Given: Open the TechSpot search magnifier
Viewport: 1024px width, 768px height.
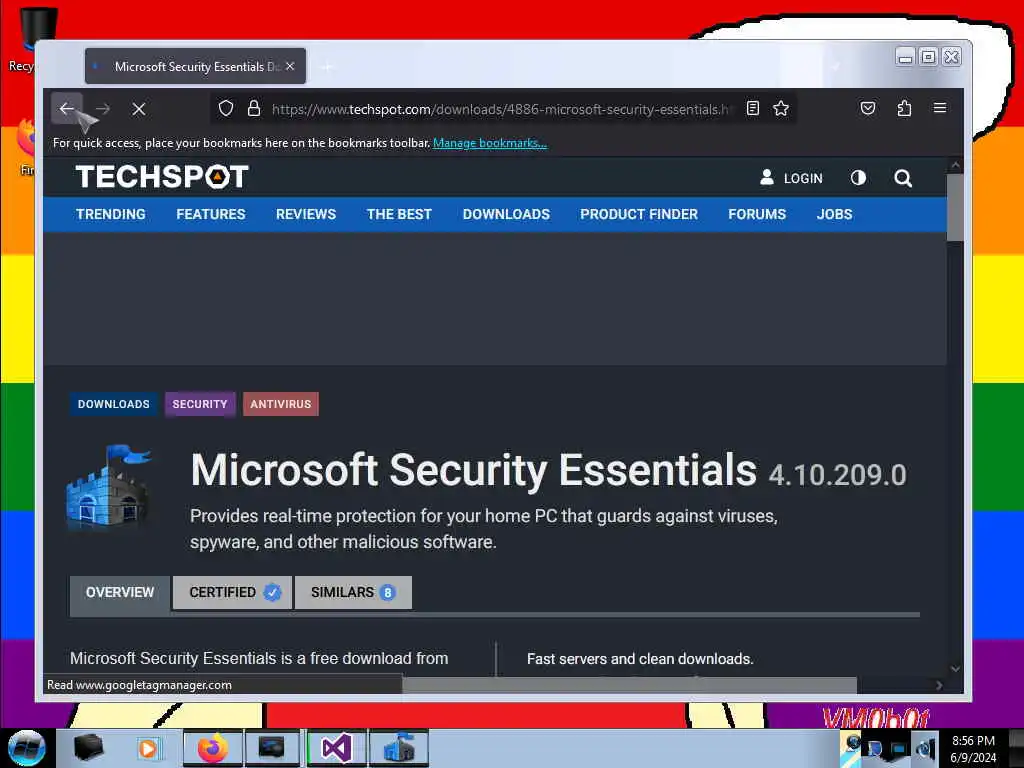Looking at the screenshot, I should [903, 178].
